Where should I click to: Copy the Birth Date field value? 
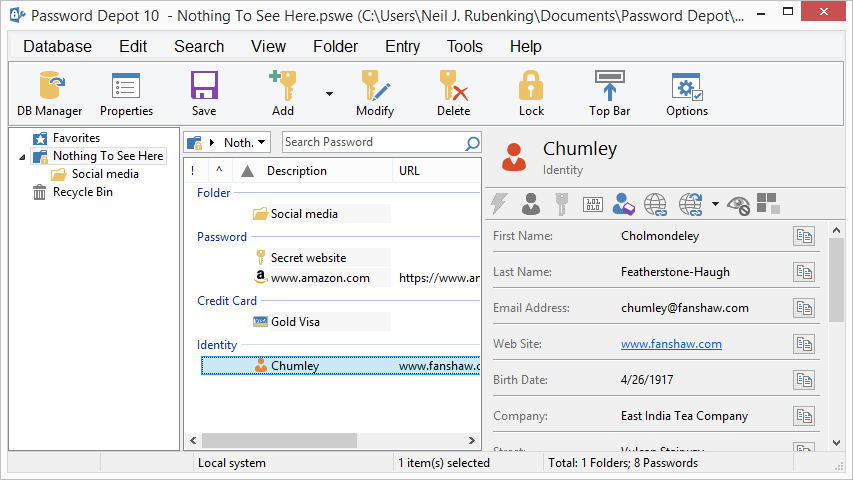click(803, 380)
